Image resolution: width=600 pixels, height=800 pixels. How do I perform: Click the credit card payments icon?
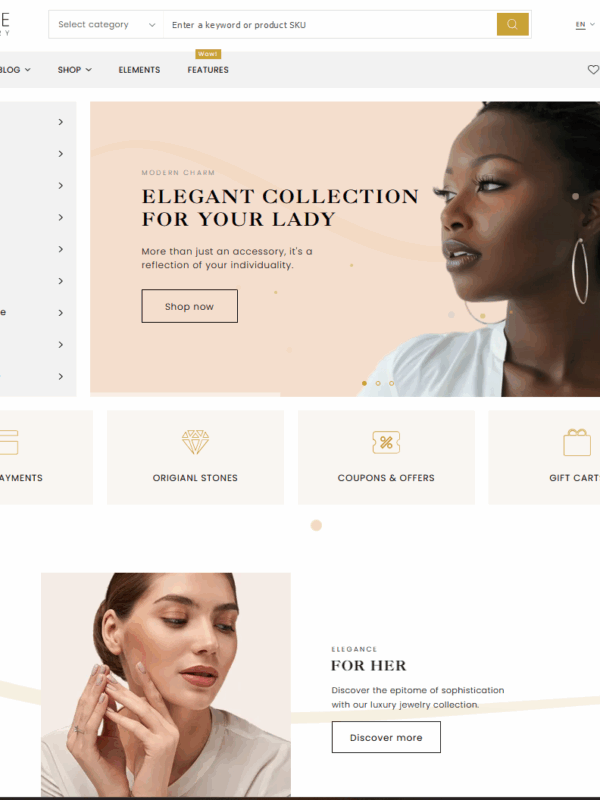tap(9, 442)
